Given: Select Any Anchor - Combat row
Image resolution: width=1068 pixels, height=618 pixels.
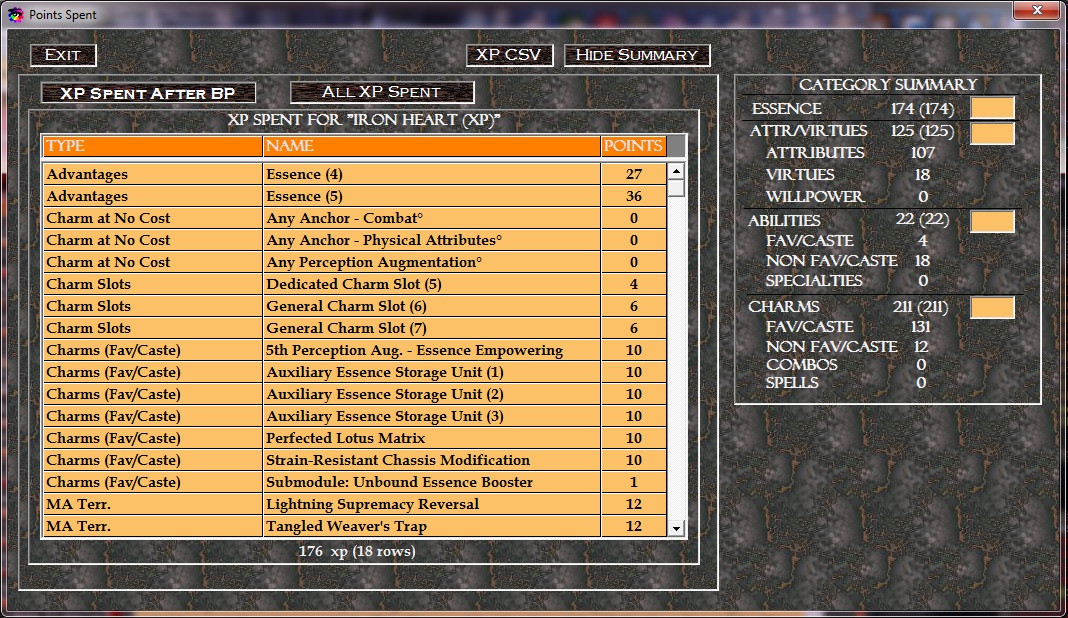Looking at the screenshot, I should (355, 218).
